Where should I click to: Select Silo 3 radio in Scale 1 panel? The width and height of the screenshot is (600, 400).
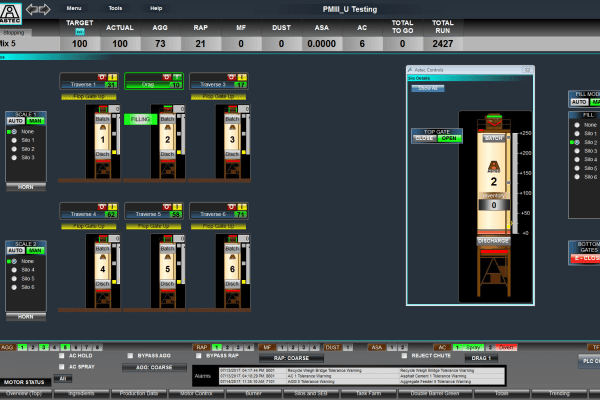coord(14,157)
